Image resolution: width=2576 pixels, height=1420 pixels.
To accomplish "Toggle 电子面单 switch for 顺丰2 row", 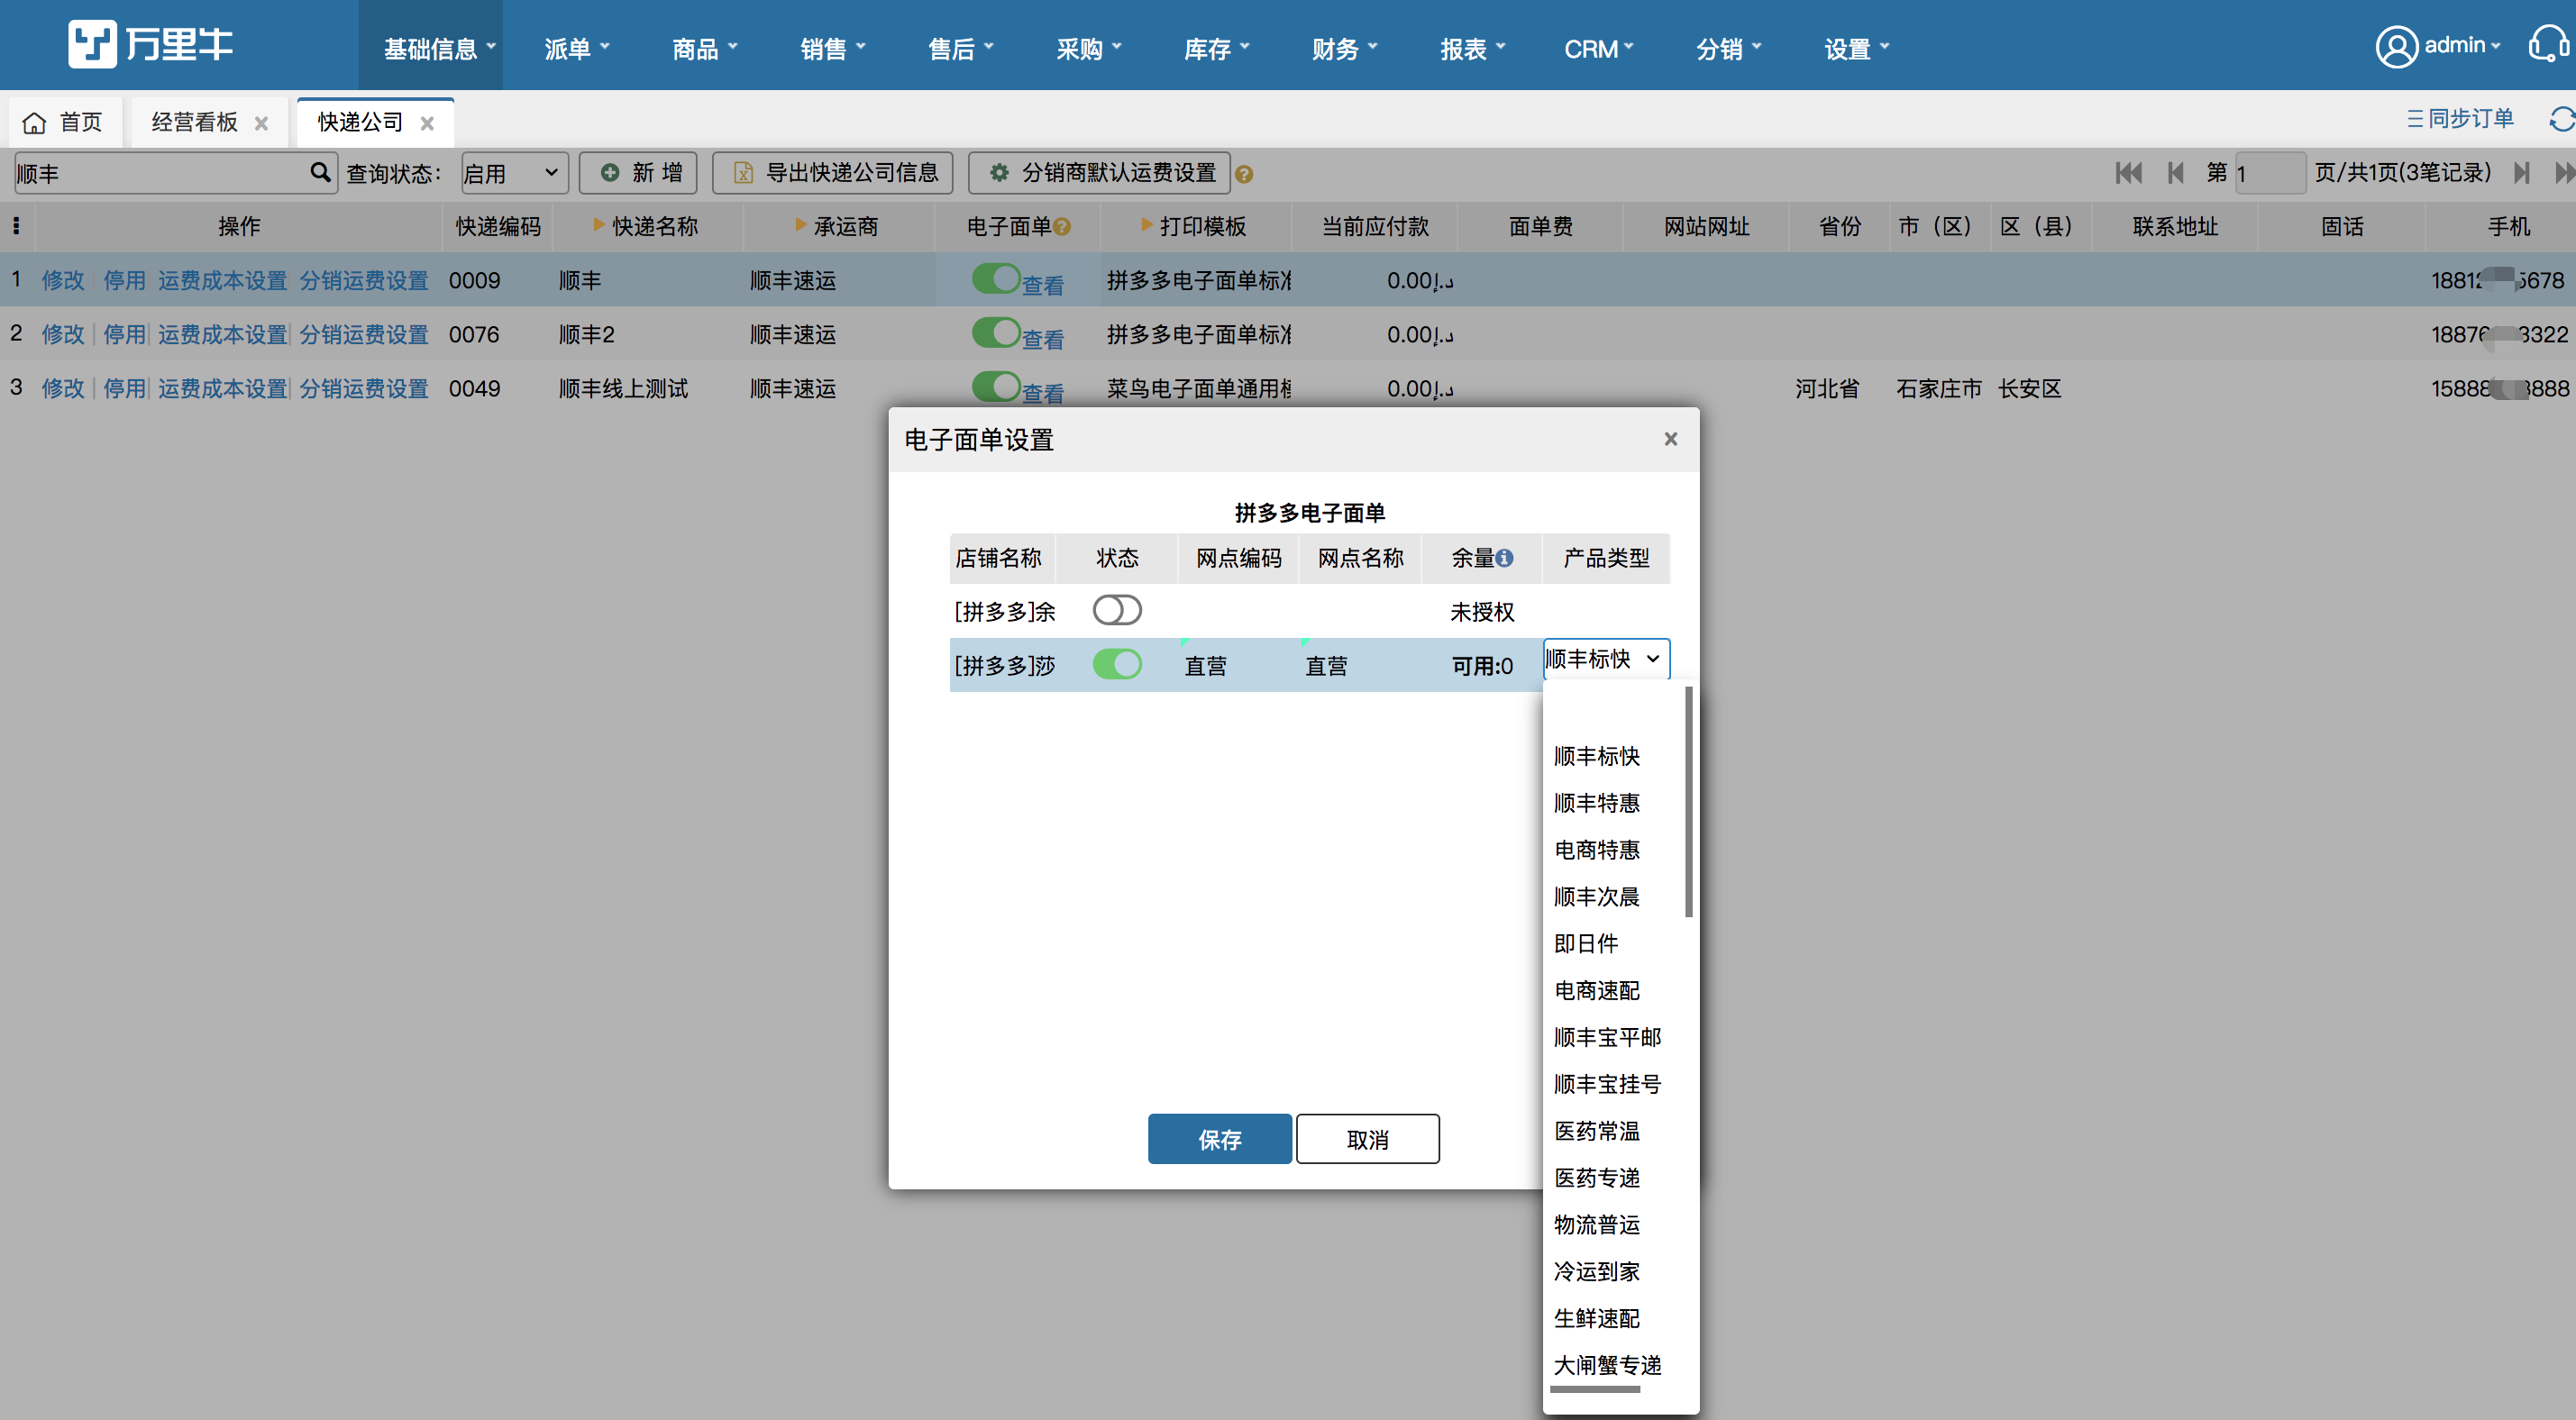I will click(x=995, y=332).
